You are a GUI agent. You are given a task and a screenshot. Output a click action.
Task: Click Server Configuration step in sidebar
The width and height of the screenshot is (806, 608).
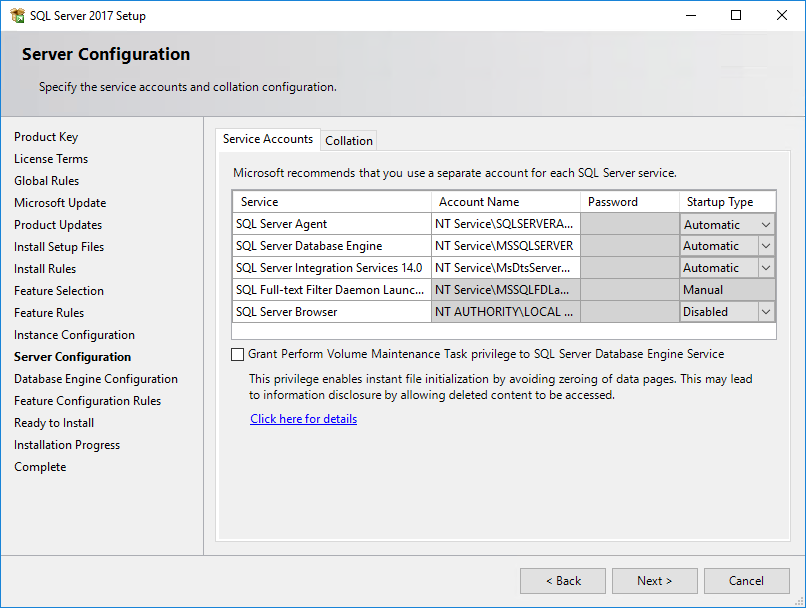(x=72, y=357)
